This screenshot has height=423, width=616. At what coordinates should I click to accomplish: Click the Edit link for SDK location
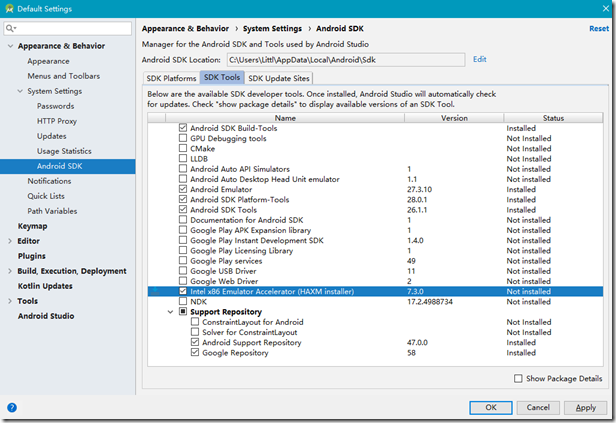[x=480, y=59]
